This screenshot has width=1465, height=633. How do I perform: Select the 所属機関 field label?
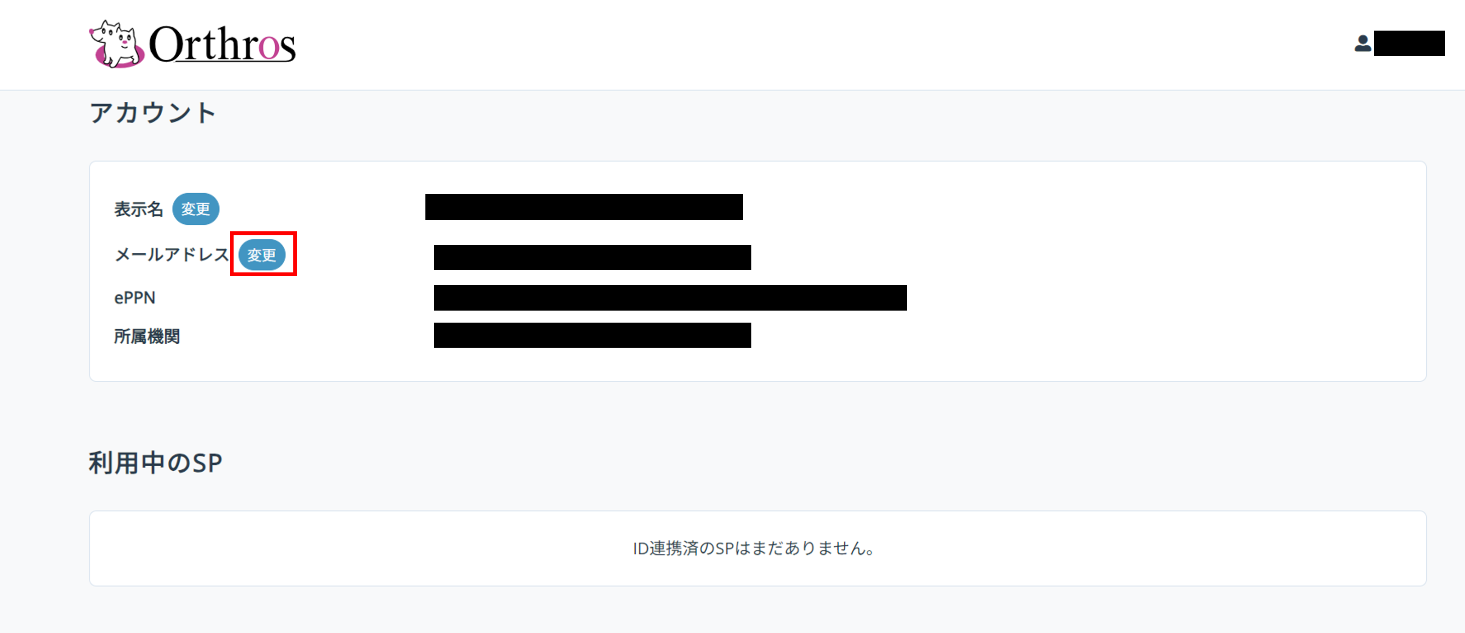[147, 337]
